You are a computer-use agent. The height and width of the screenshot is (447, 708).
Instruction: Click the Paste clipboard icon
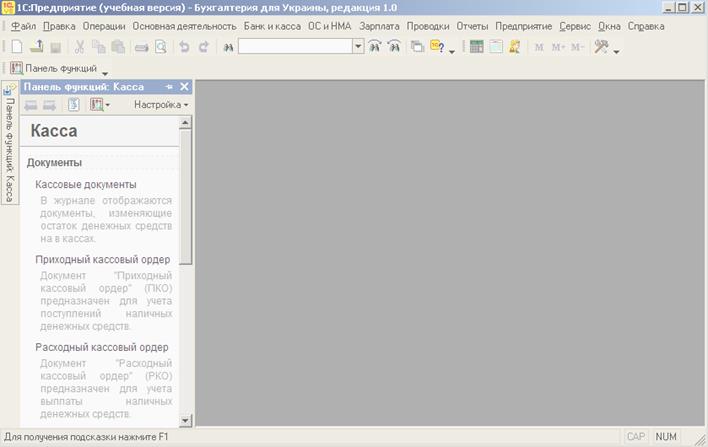(x=118, y=47)
